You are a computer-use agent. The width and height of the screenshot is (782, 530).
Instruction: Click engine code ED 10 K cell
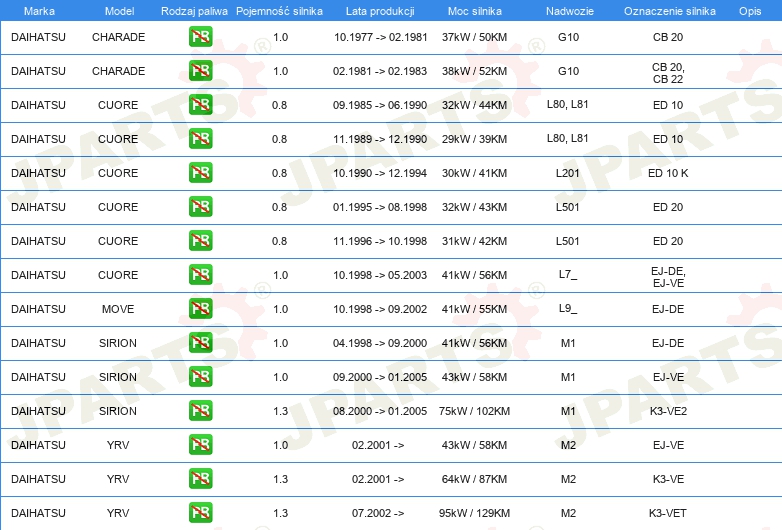click(668, 173)
